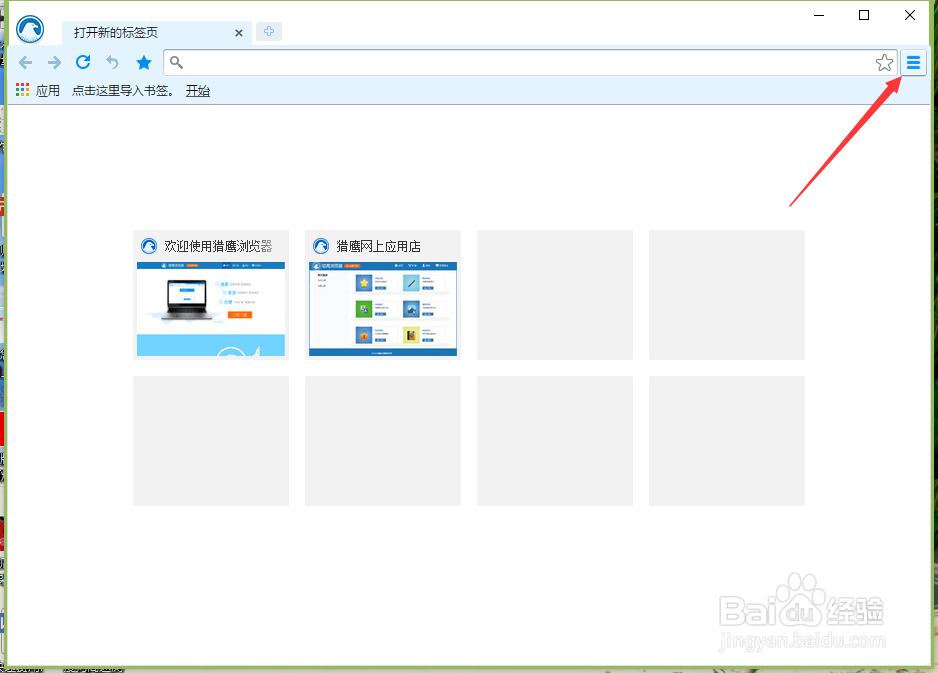Click the 开始 link on bookmarks bar

point(197,90)
